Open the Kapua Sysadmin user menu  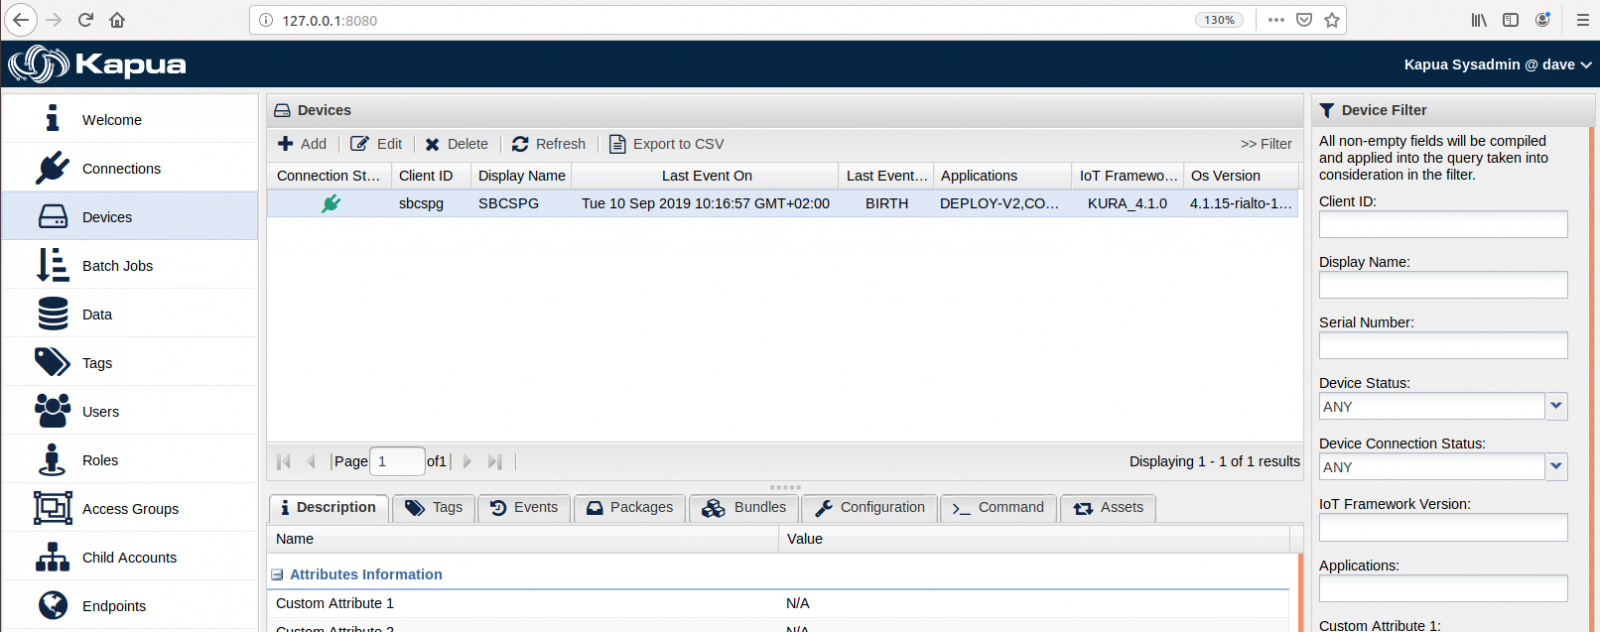point(1497,65)
